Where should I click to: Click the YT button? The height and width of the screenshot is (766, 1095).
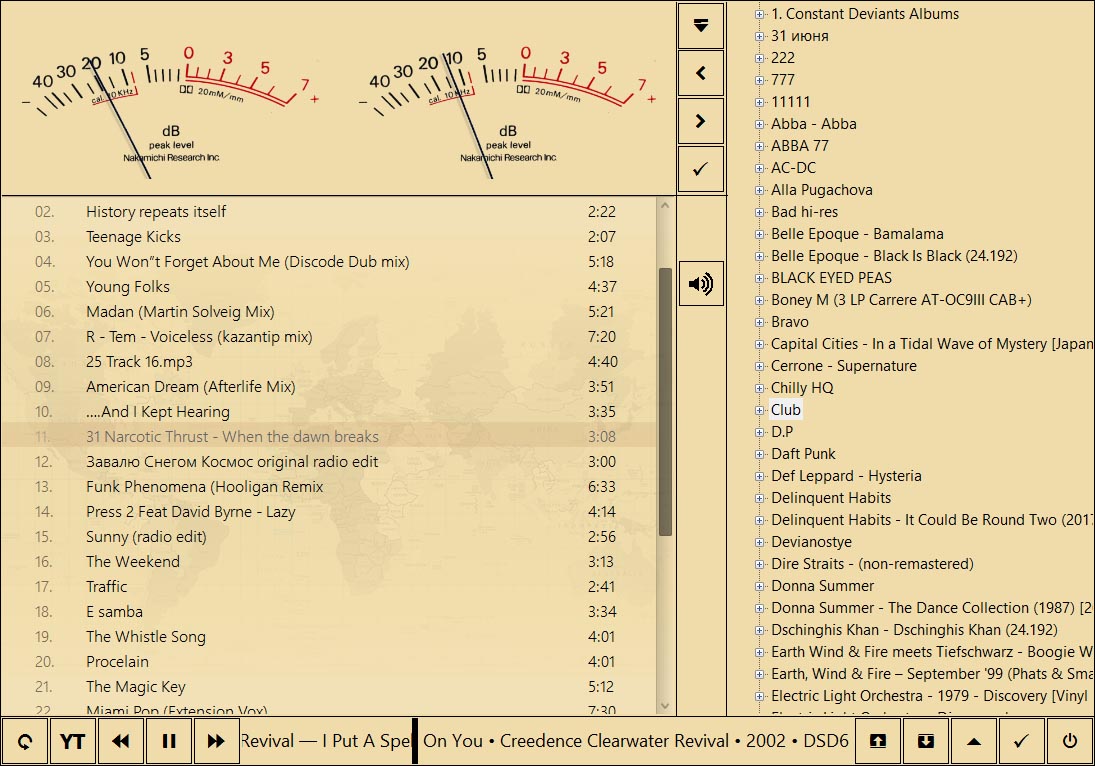coord(72,741)
